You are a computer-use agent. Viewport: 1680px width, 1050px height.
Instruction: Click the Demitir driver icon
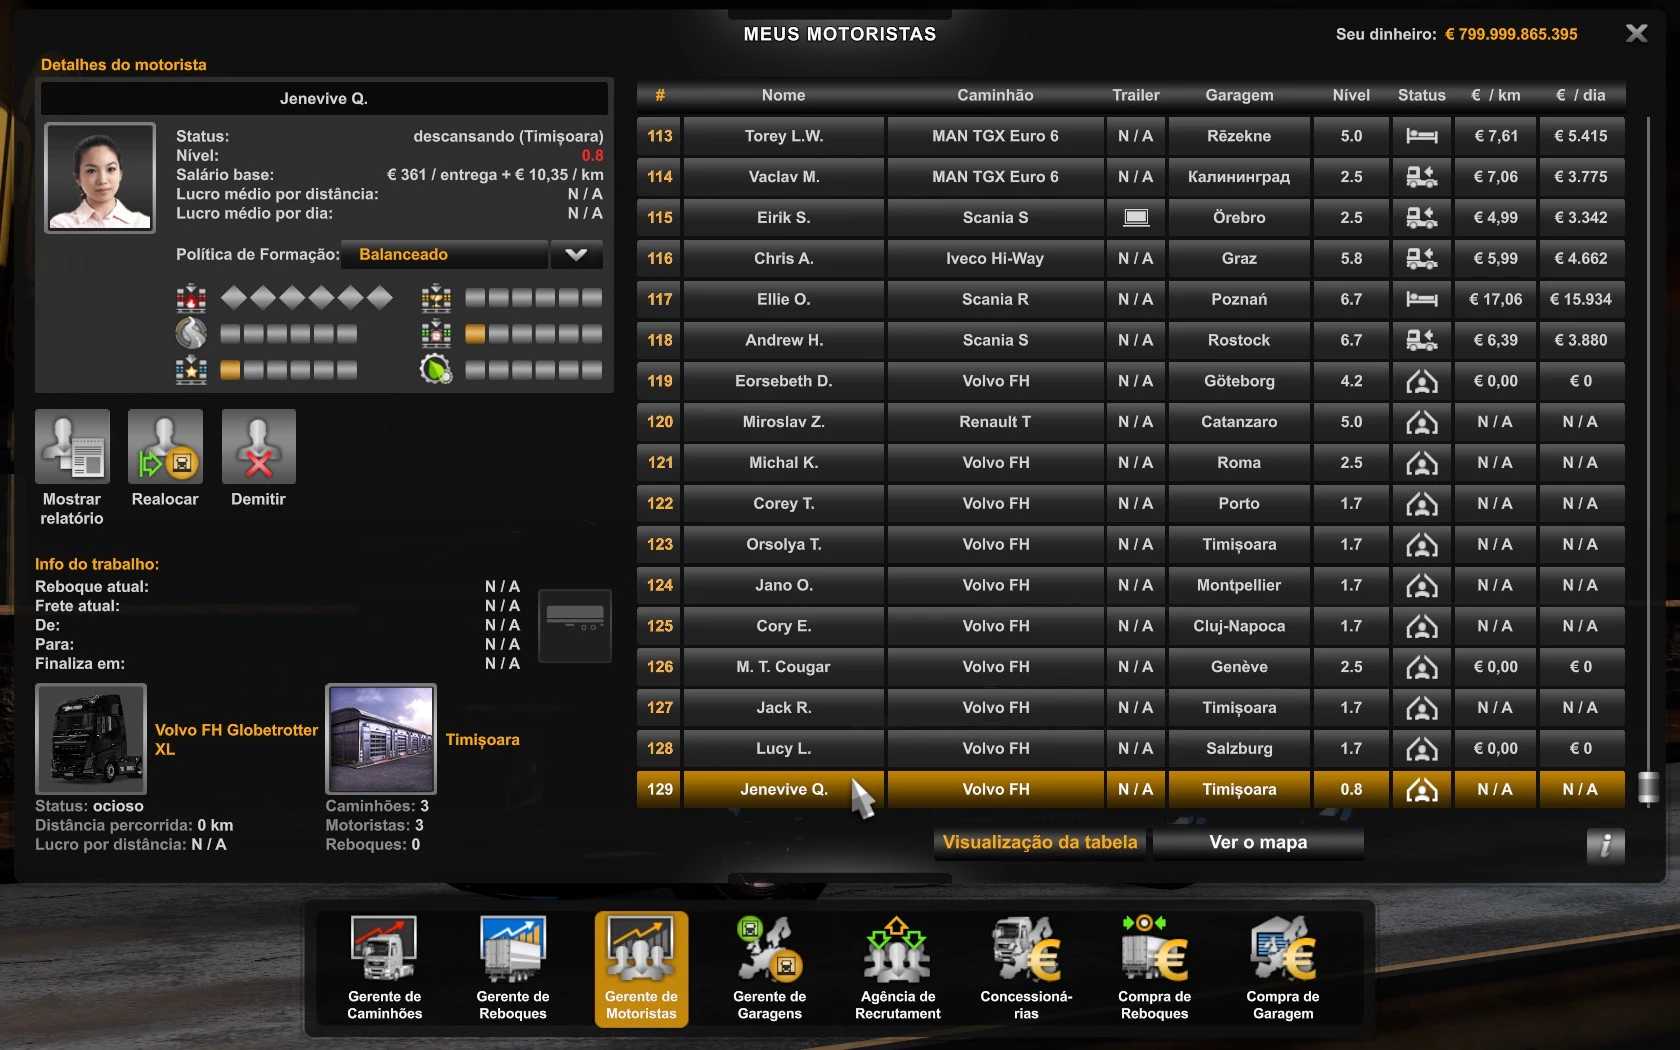point(258,447)
